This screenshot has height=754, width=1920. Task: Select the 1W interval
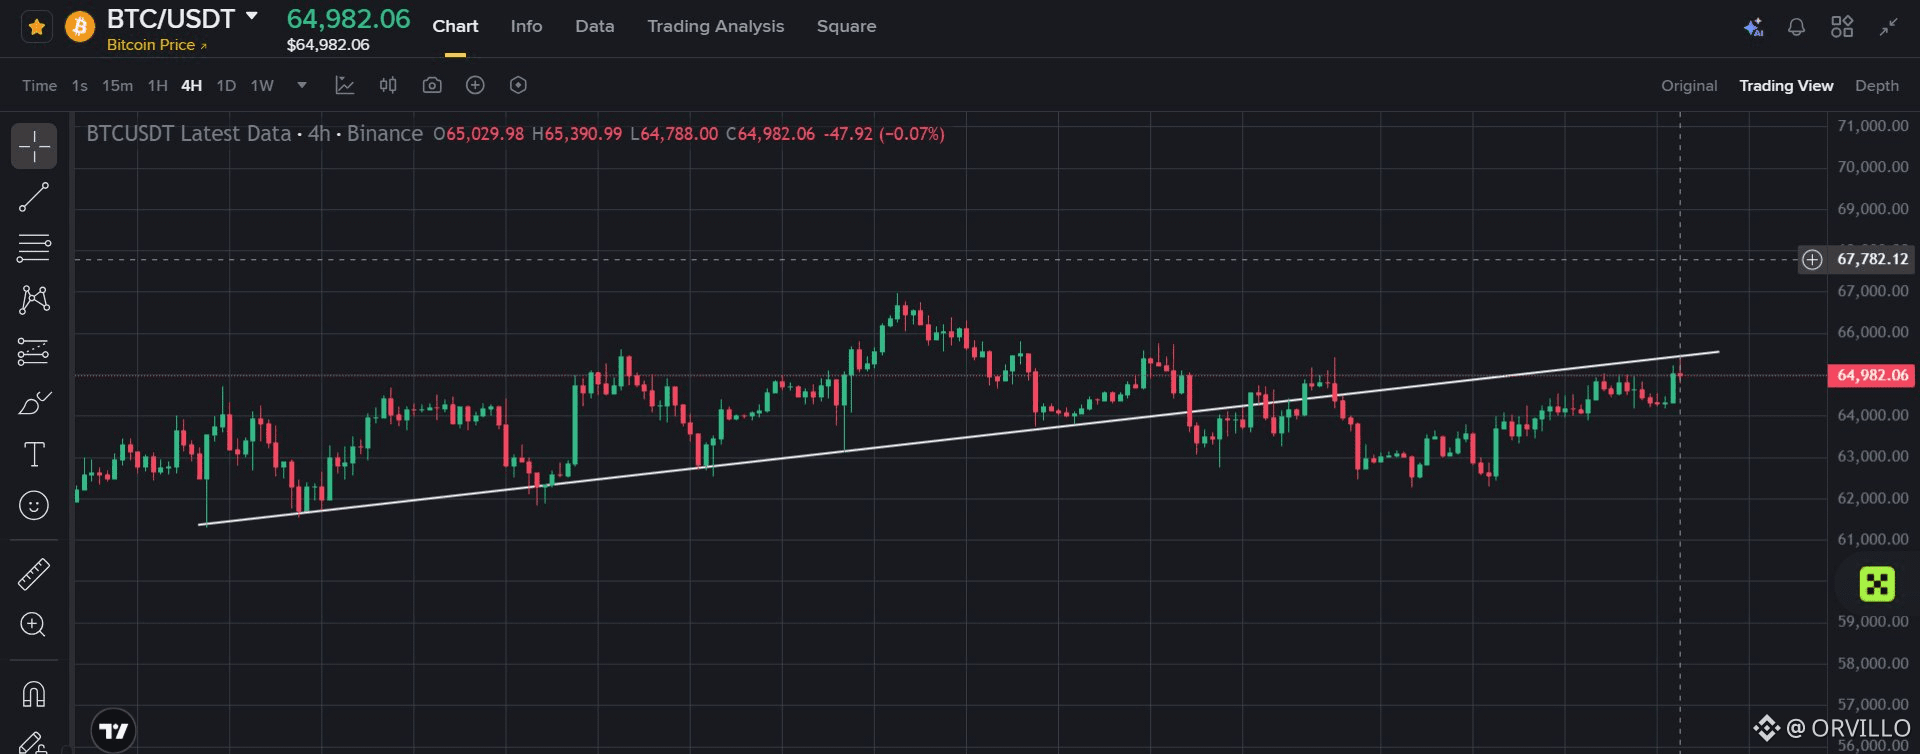click(x=262, y=86)
